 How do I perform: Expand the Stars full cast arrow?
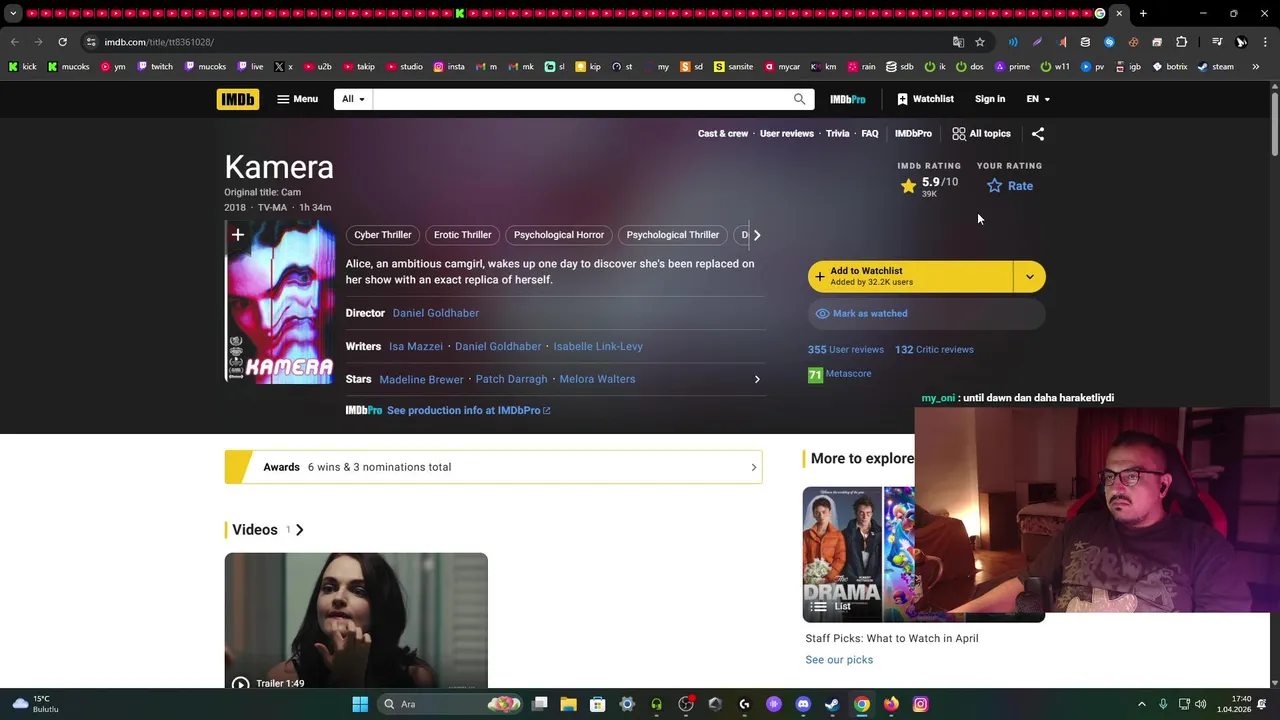click(x=757, y=379)
